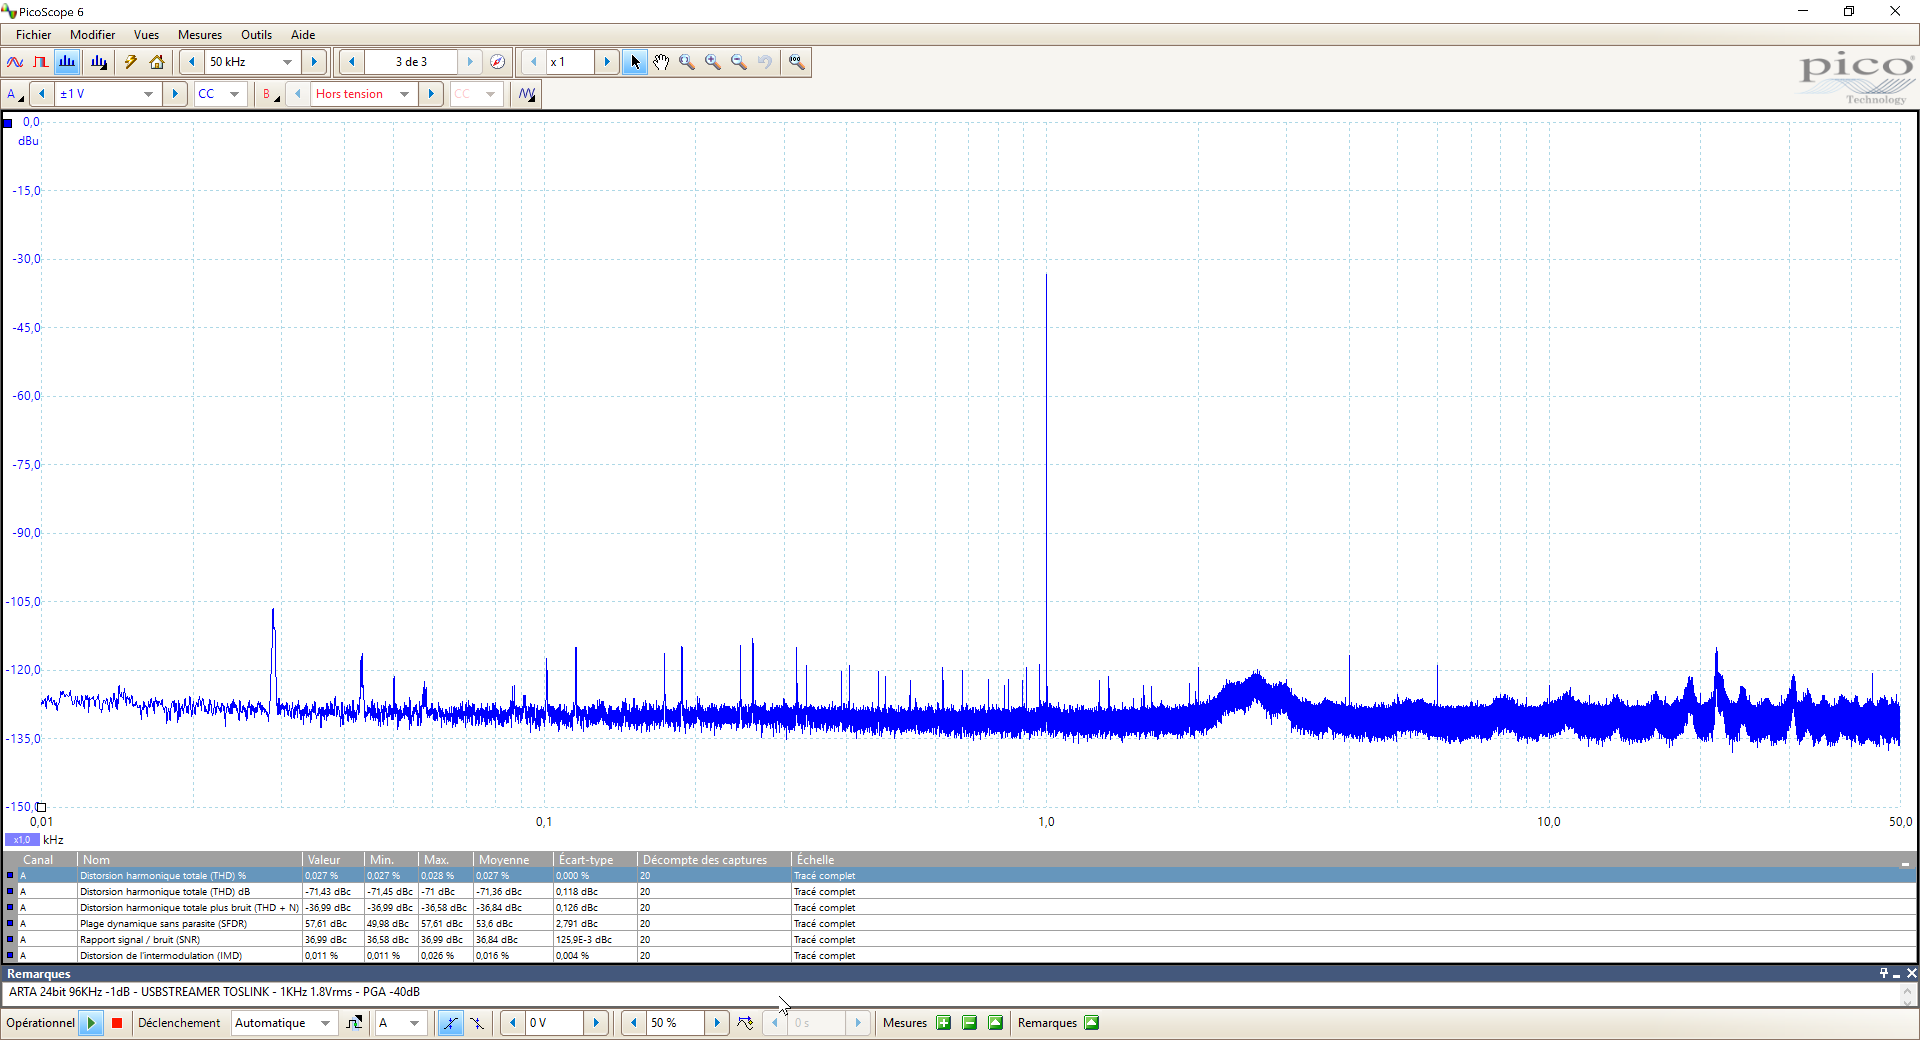Click the zoom overview 100% icon
Screen dimensions: 1920x1040
tap(796, 62)
